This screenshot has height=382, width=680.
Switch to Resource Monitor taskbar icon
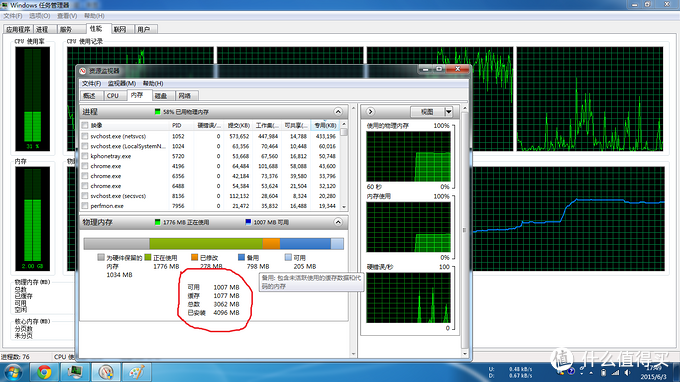[106, 372]
